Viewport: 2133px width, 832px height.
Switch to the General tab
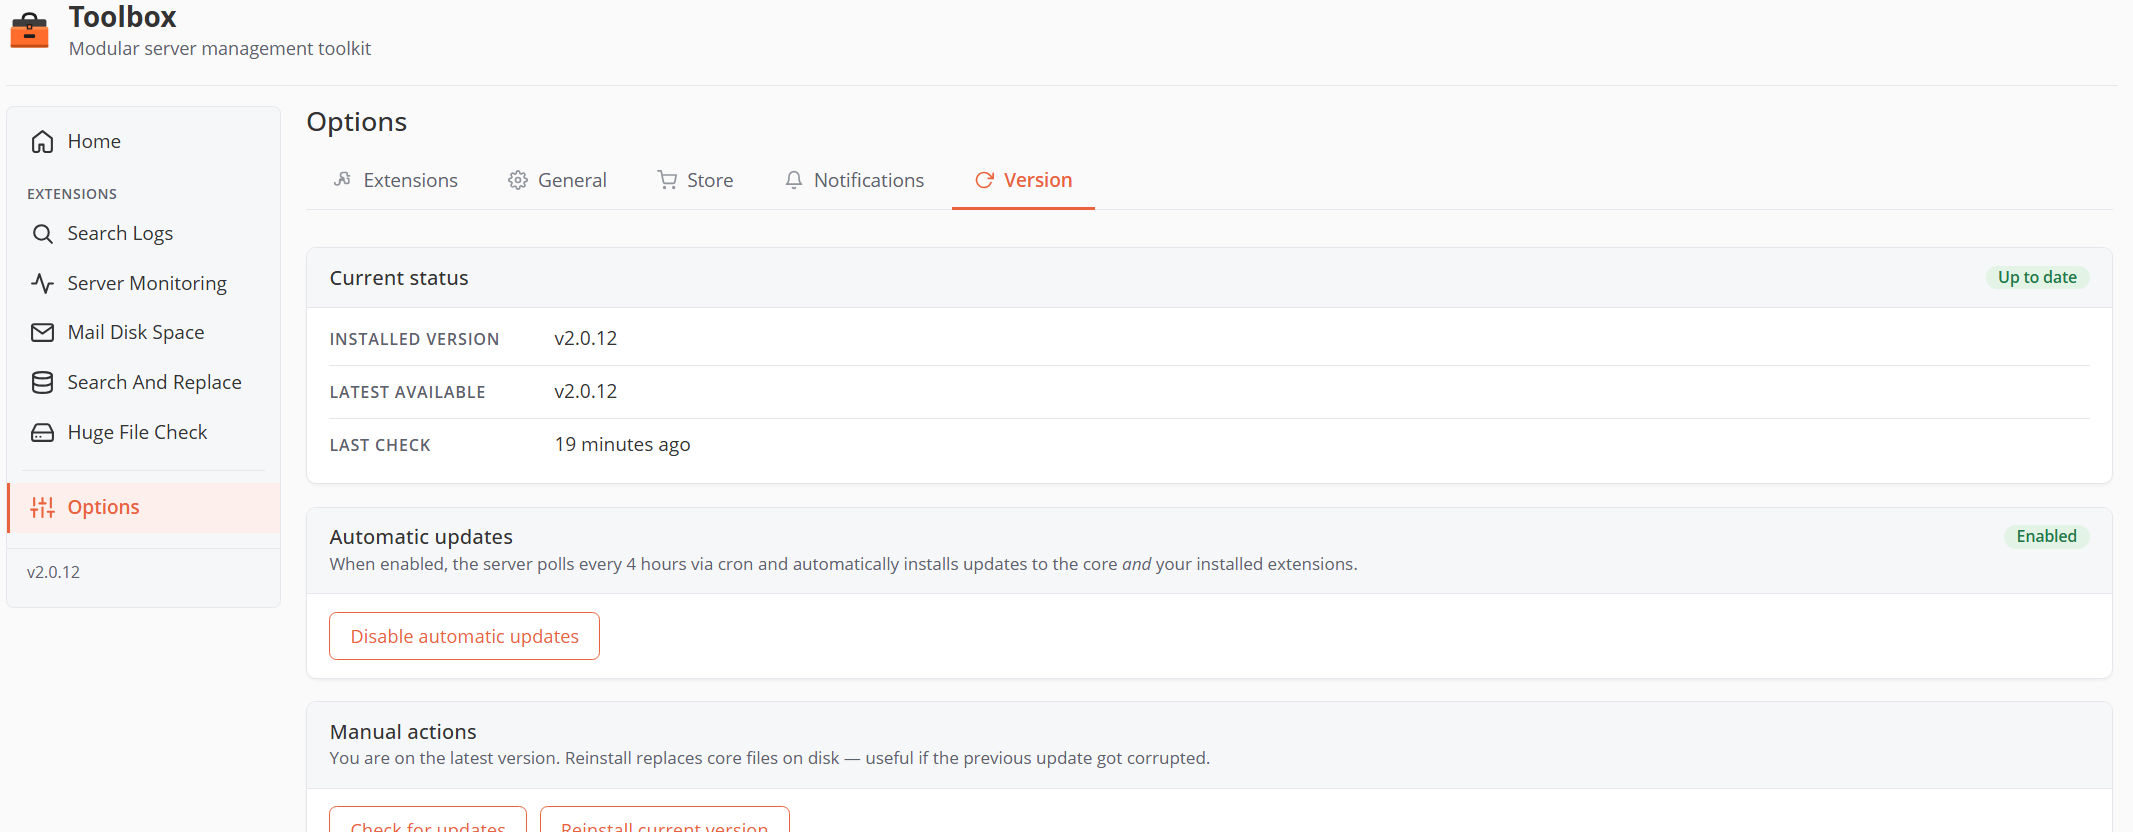[x=557, y=180]
